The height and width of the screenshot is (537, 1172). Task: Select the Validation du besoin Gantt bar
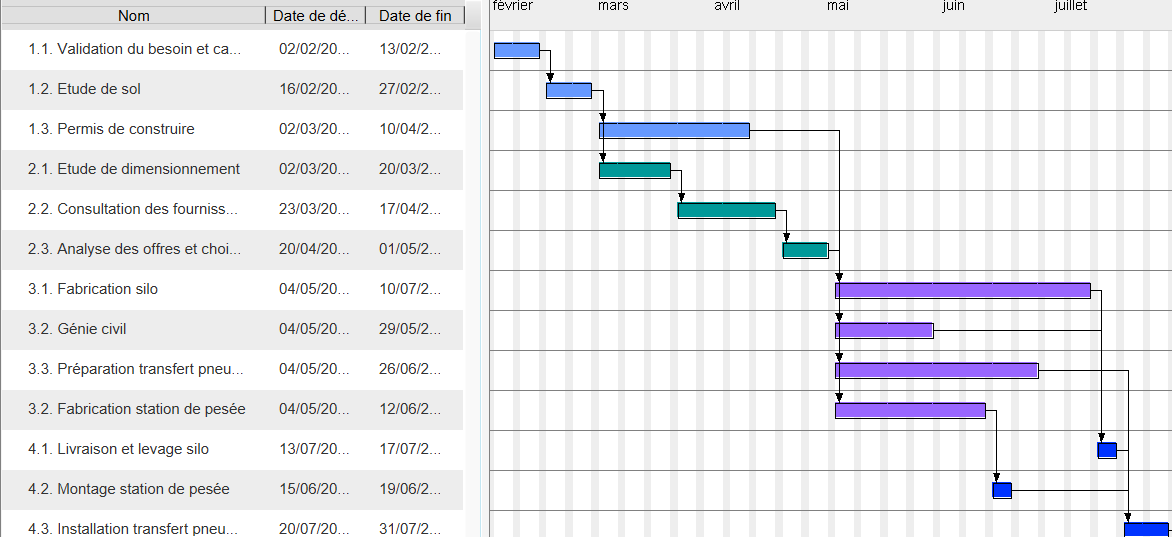[516, 51]
